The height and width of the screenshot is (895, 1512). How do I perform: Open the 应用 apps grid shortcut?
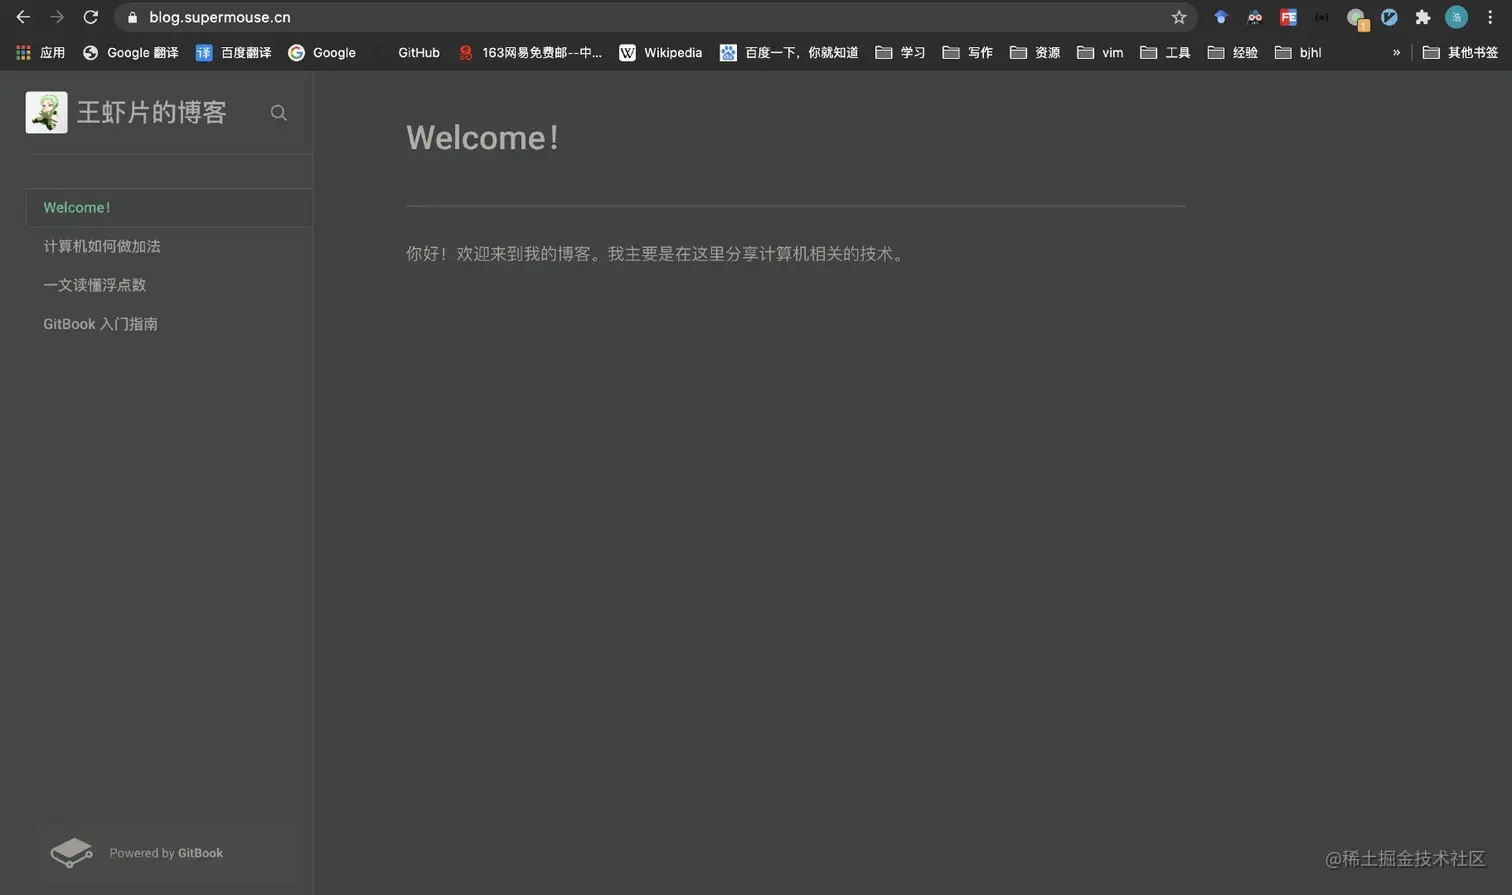[40, 52]
